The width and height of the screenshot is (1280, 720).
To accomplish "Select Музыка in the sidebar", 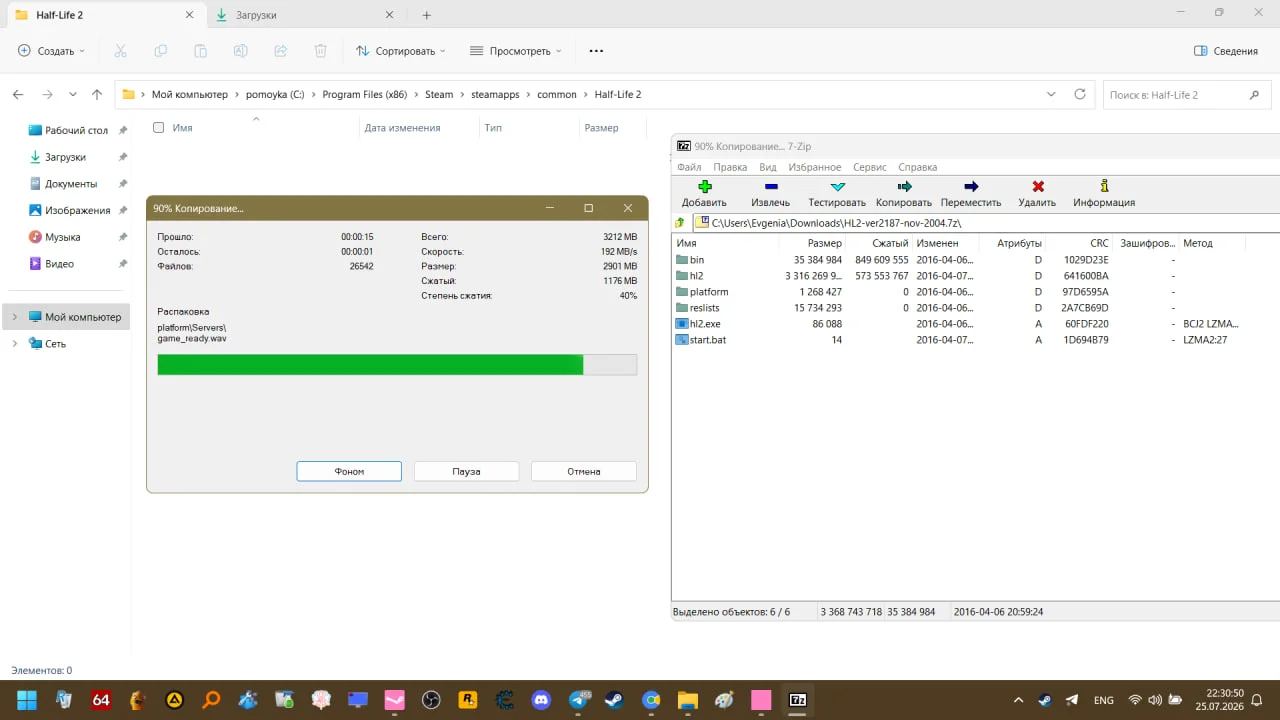I will pos(66,237).
